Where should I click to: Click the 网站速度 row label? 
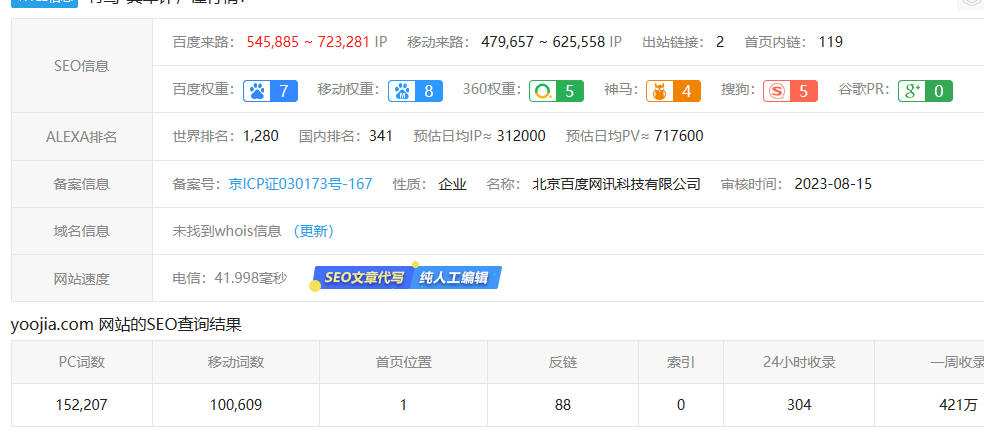[x=82, y=279]
